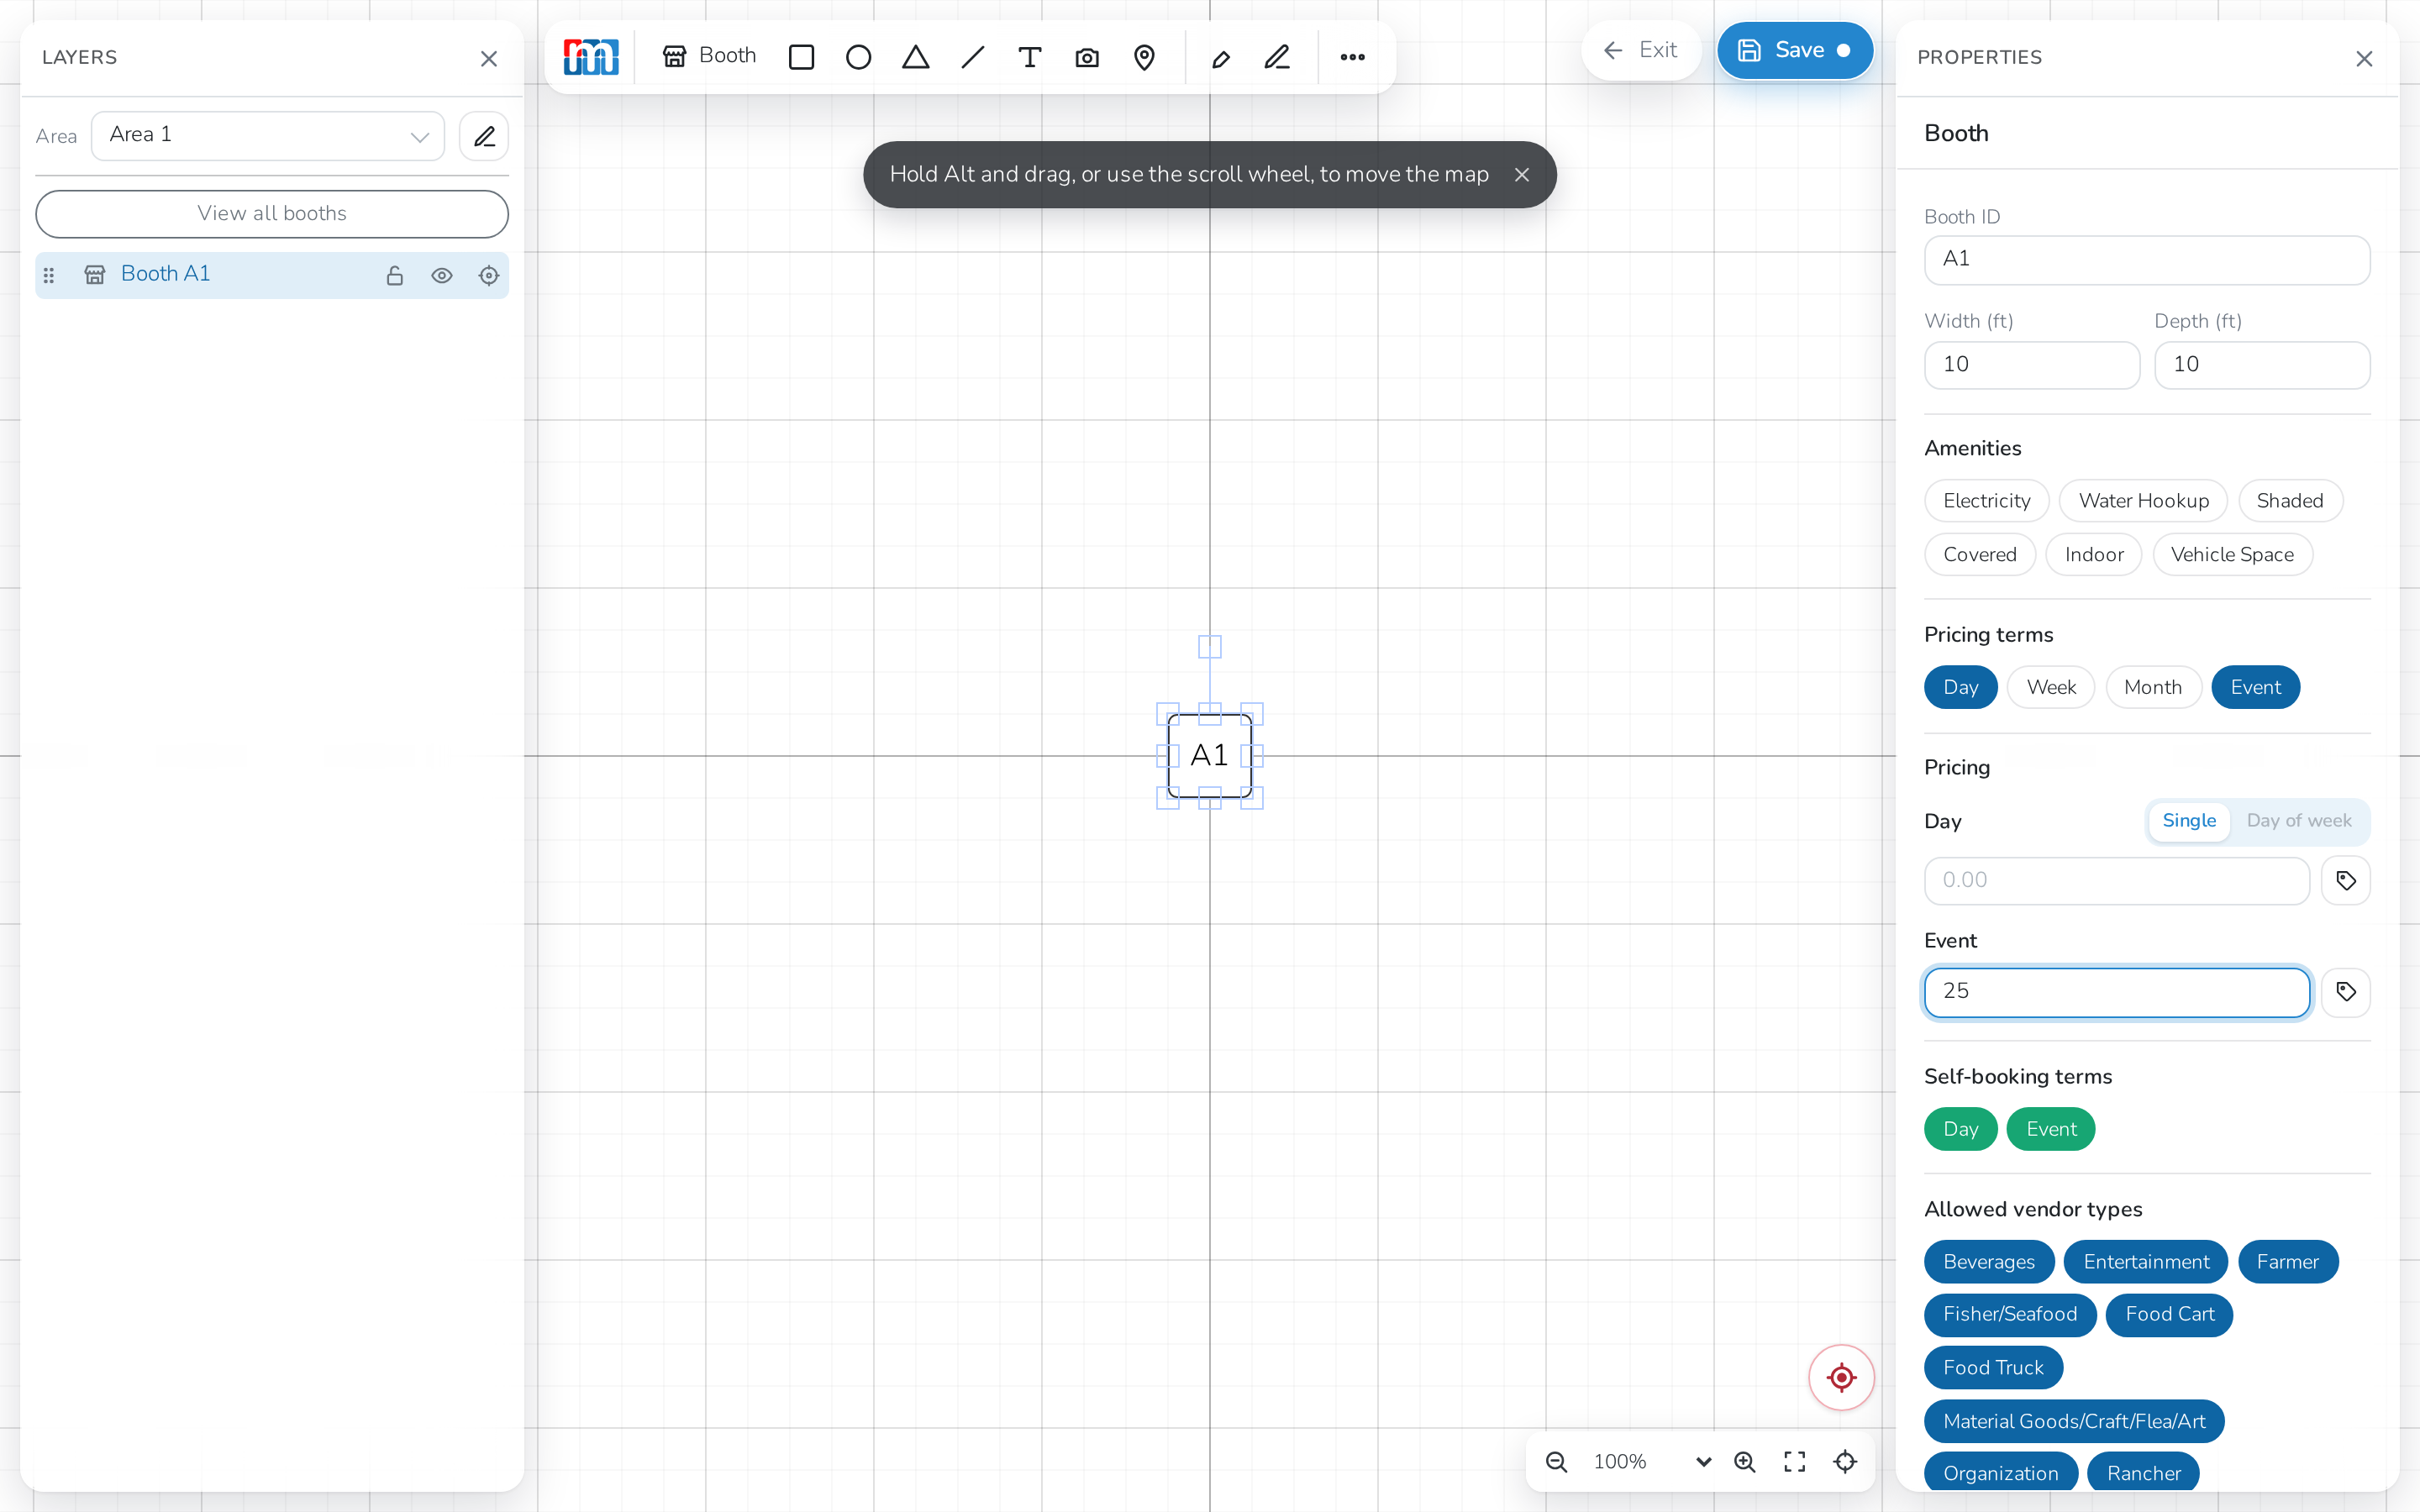The image size is (2420, 1512).
Task: Select the Booth tool in toolbar
Action: 709,56
